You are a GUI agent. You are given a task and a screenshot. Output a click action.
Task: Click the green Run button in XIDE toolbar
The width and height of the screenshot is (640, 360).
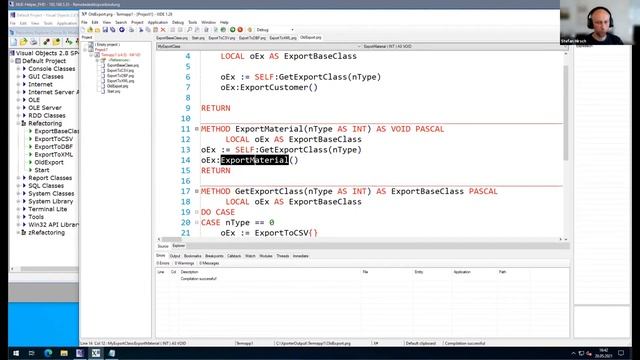point(232,30)
